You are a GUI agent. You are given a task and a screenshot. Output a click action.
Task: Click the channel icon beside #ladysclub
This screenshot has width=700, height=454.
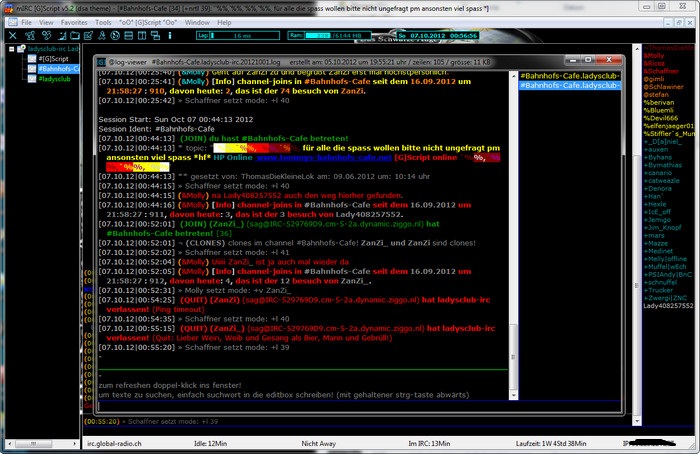(32, 79)
